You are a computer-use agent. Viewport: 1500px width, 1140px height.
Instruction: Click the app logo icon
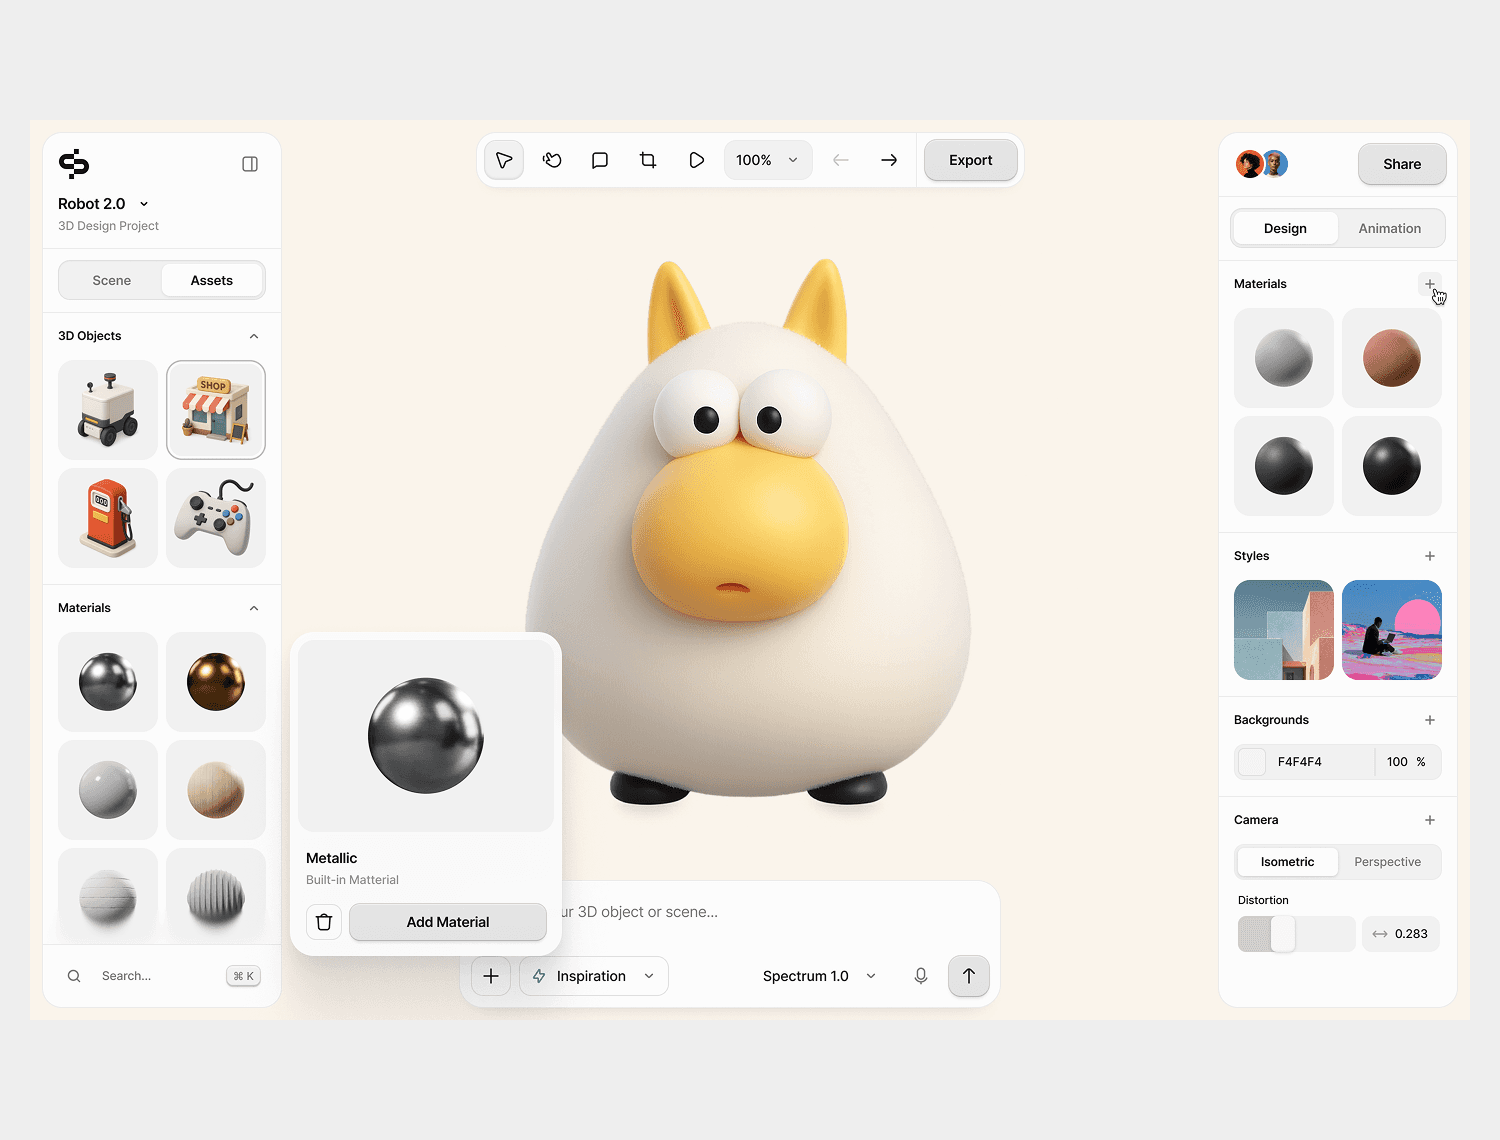tap(74, 163)
